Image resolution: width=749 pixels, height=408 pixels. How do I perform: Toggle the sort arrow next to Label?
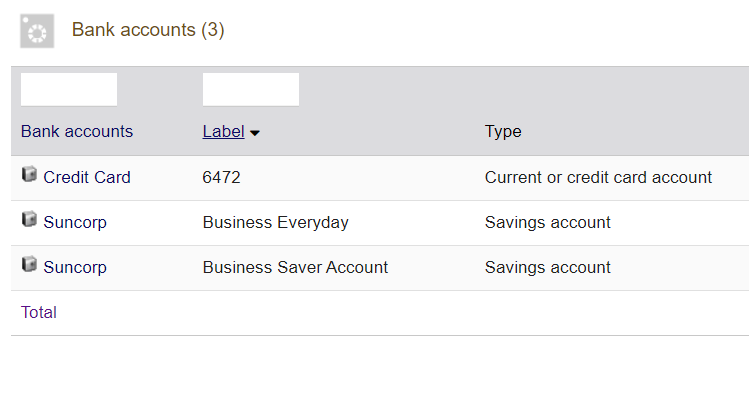point(255,133)
